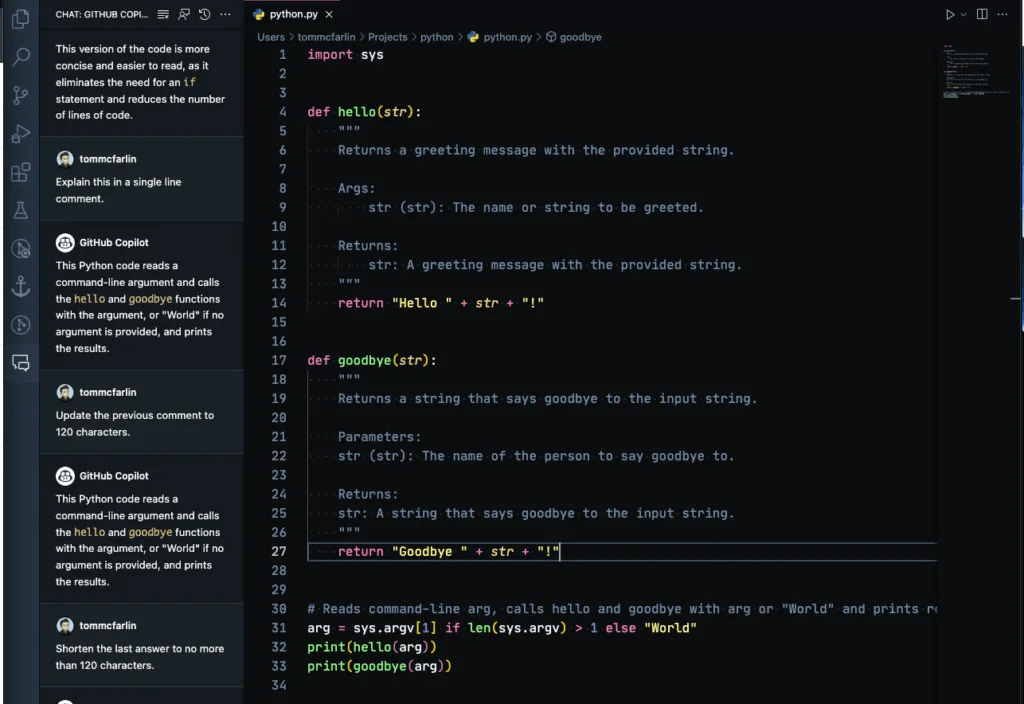Open chat panel more actions ellipsis

tap(225, 14)
